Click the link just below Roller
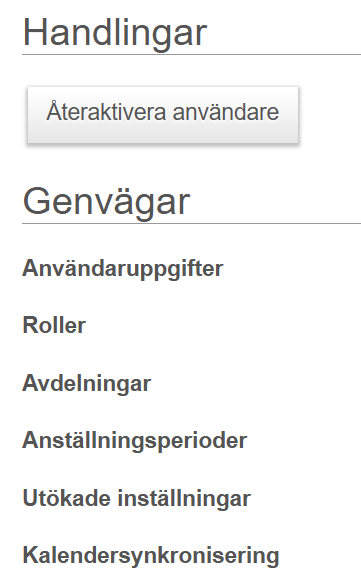Viewport: 361px width, 574px height. pos(87,385)
